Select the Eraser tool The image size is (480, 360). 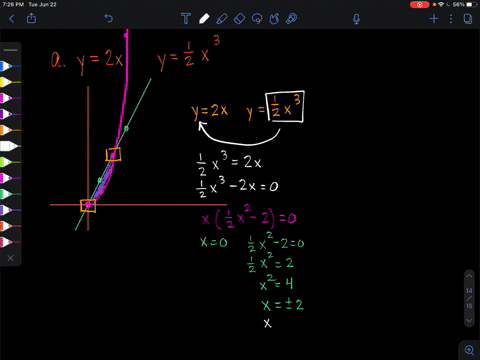pyautogui.click(x=240, y=19)
